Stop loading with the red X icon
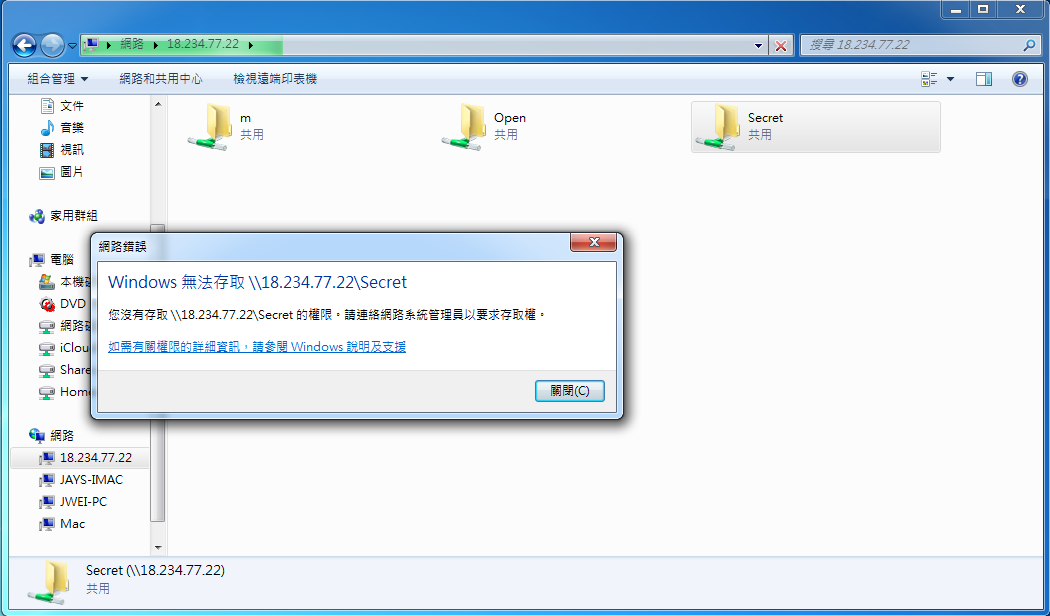The image size is (1050, 616). click(780, 46)
